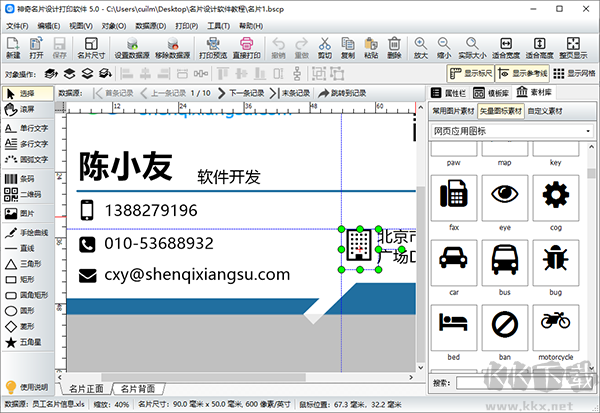Image resolution: width=600 pixels, height=413 pixels.
Task: Open the 网页应用图标 icon category dropdown
Action: [x=512, y=131]
